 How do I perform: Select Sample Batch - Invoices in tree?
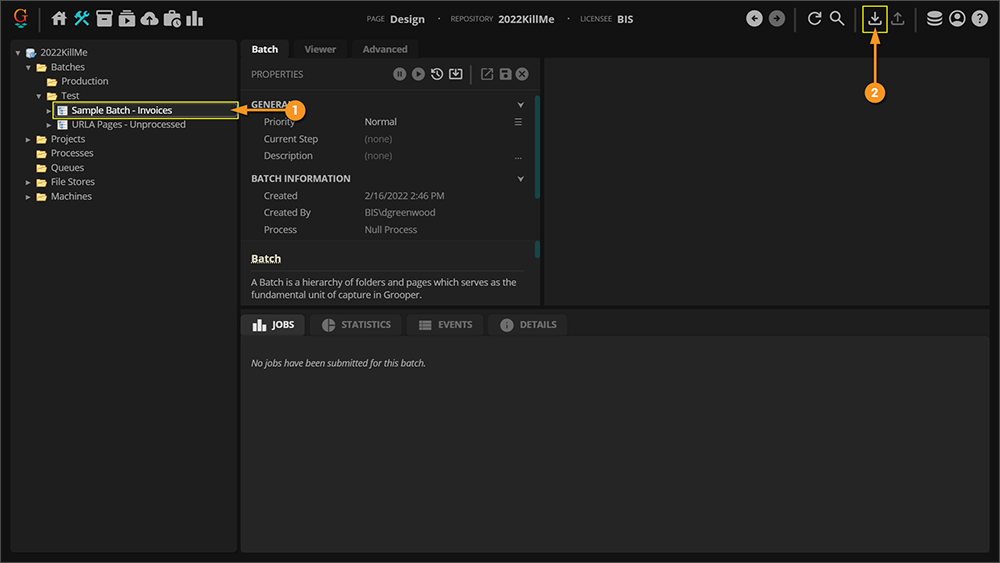coord(122,110)
